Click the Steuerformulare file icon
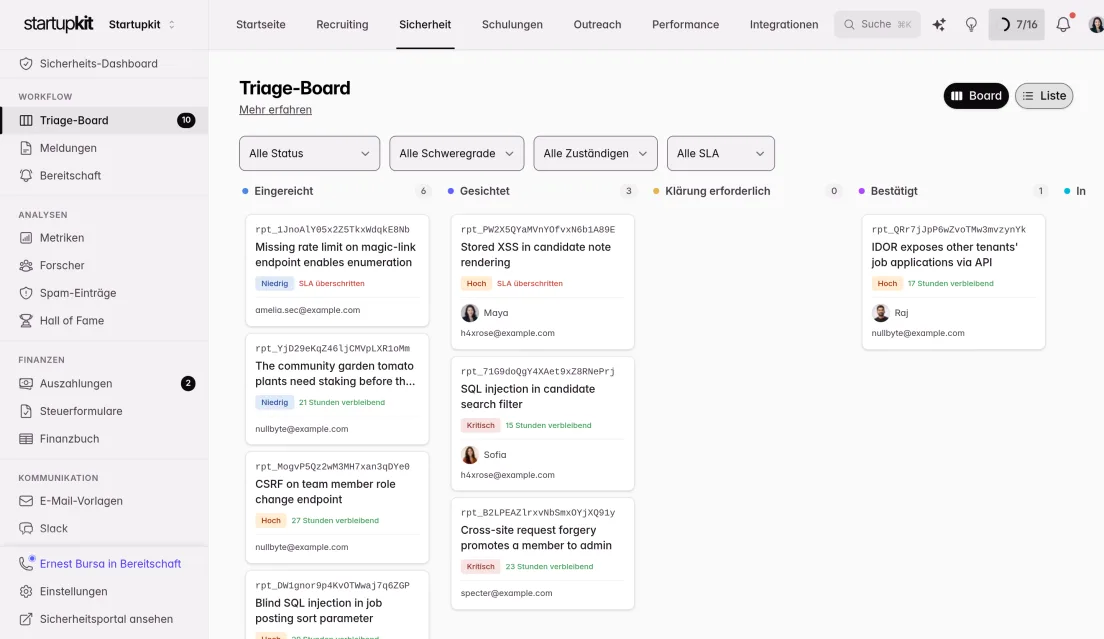The width and height of the screenshot is (1104, 639). point(26,411)
